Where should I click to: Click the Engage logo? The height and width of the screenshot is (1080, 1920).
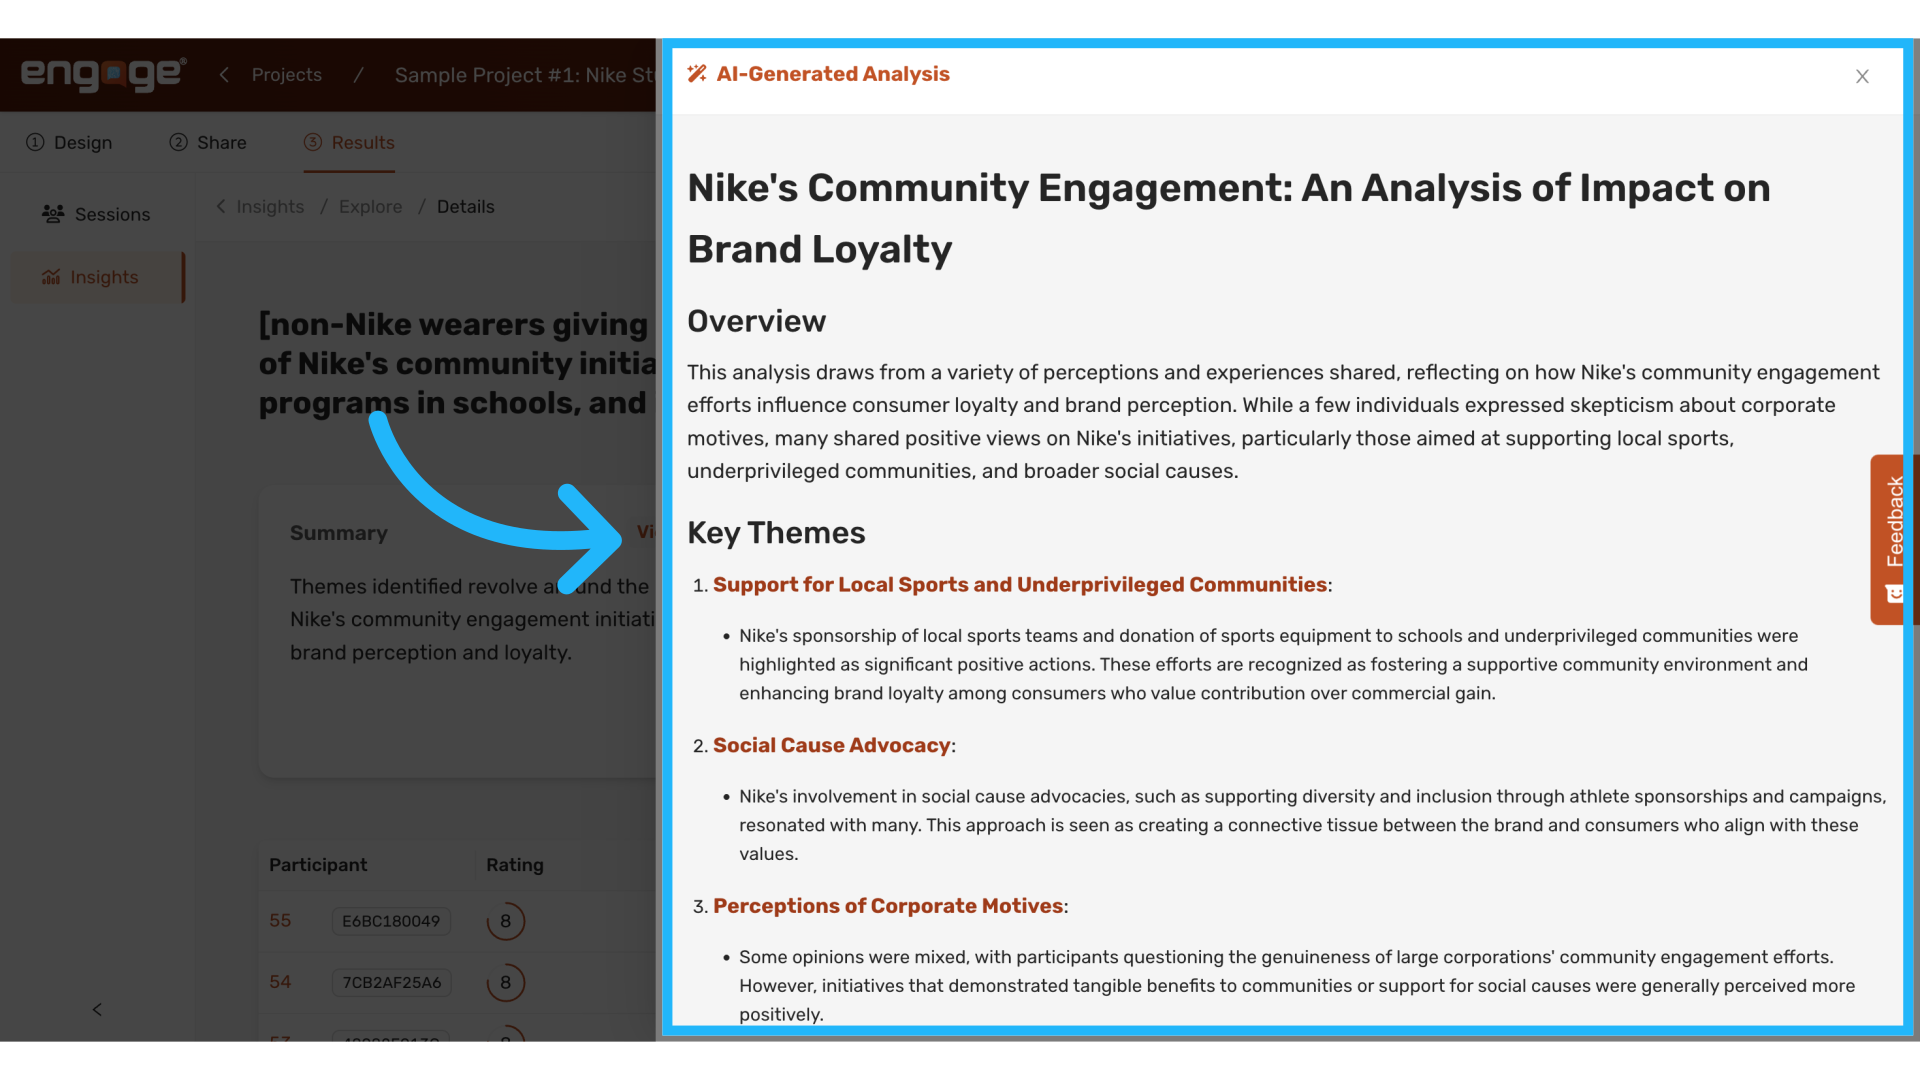click(x=104, y=74)
